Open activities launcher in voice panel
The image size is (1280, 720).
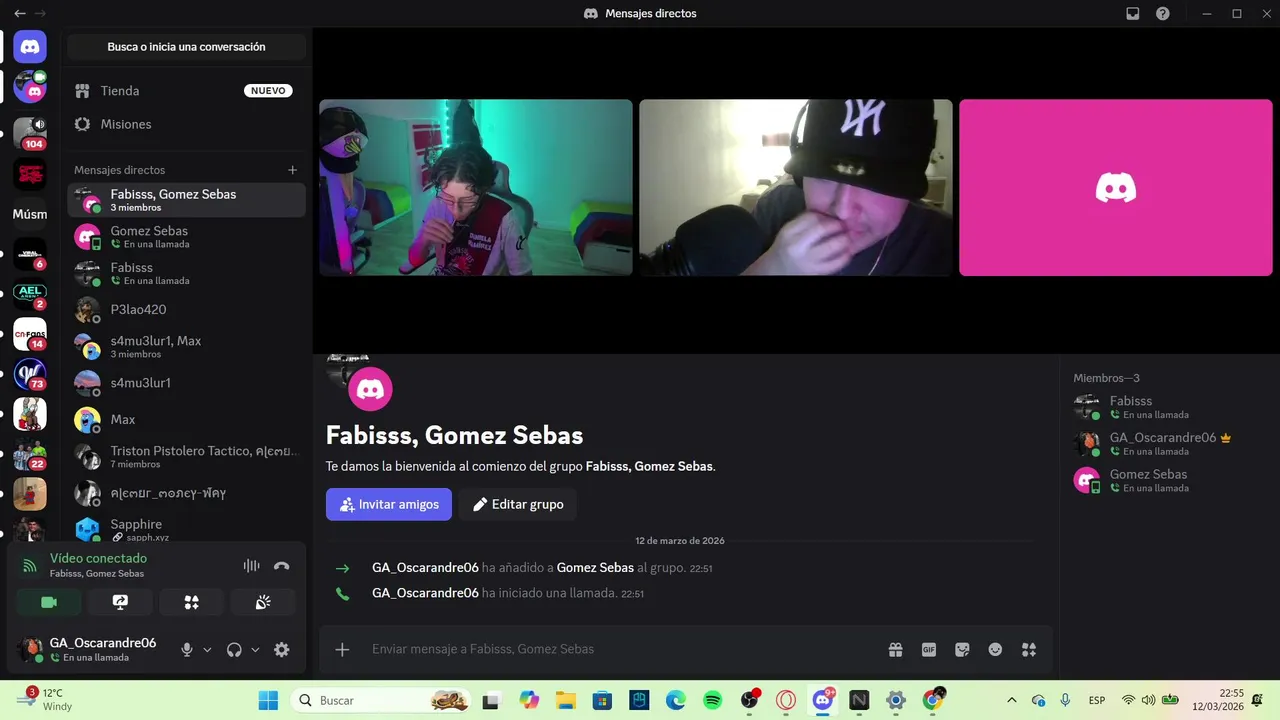click(x=192, y=602)
